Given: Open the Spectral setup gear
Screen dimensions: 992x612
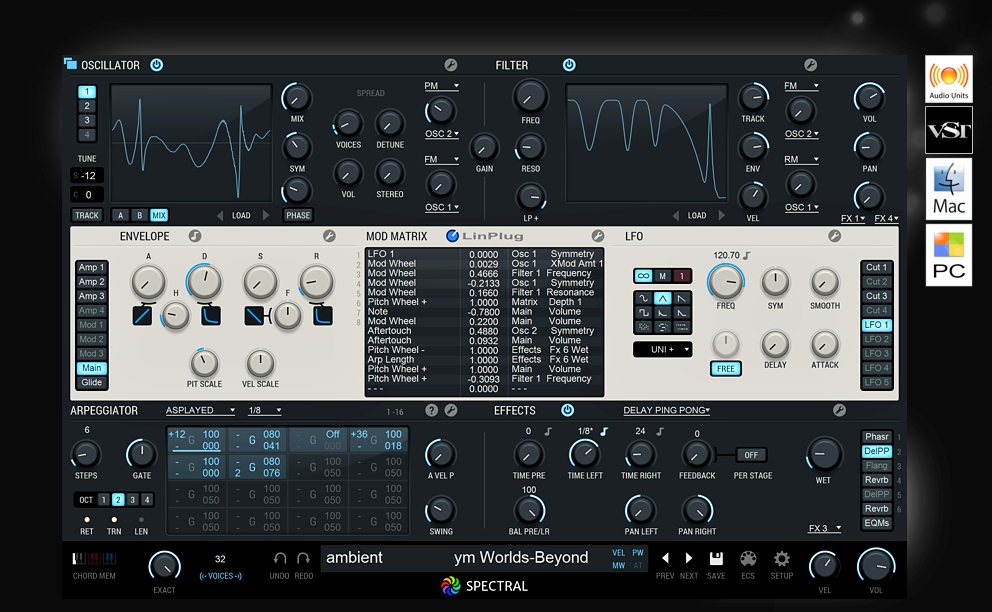Looking at the screenshot, I should (x=781, y=560).
